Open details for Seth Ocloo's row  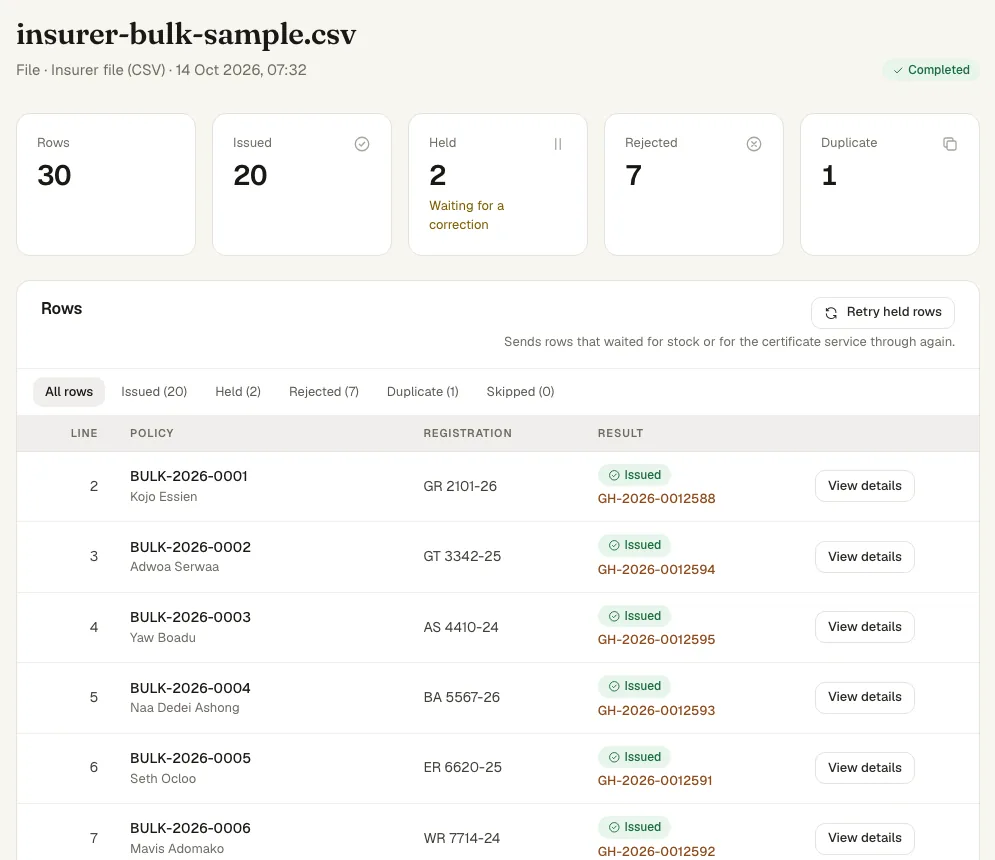coord(864,768)
